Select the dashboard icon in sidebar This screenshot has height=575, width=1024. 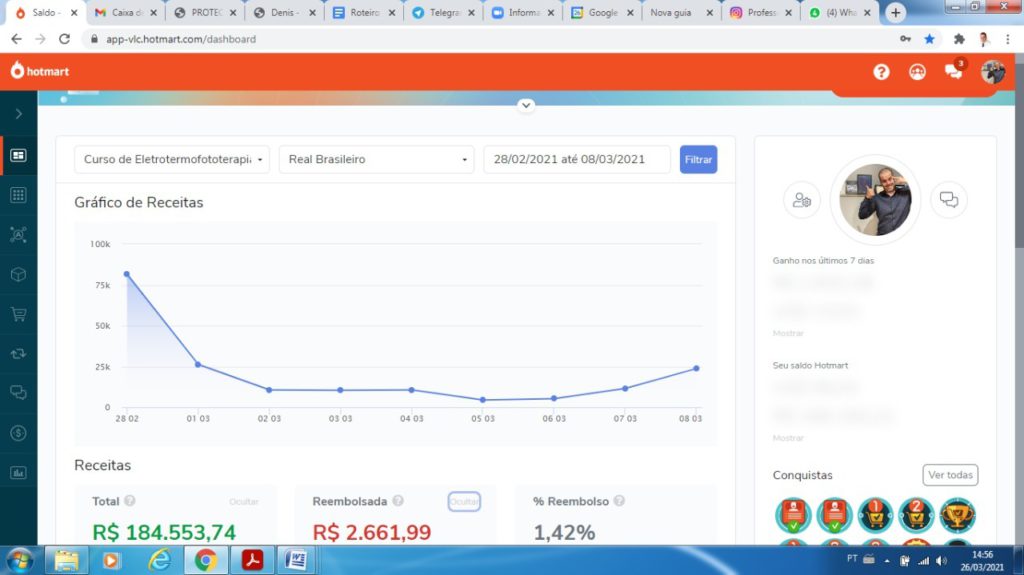pyautogui.click(x=18, y=155)
